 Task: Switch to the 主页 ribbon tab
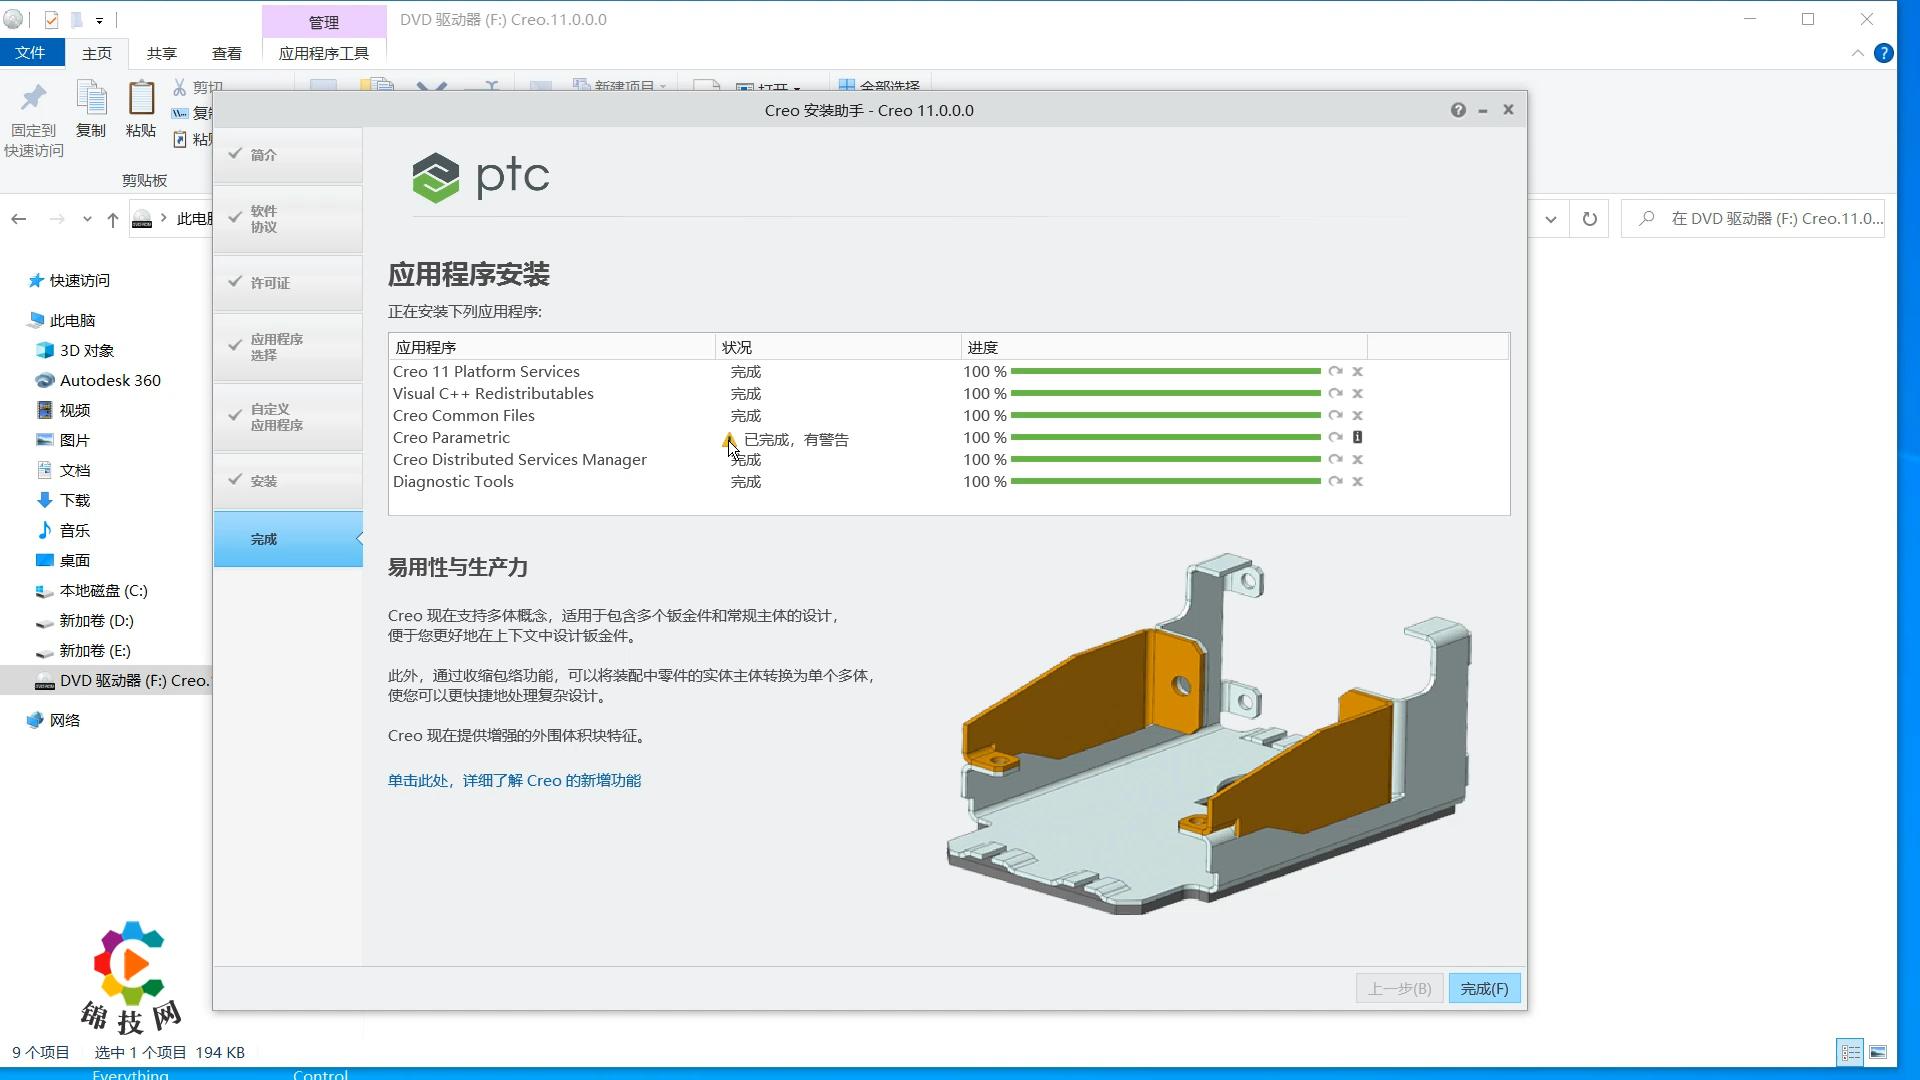tap(97, 53)
